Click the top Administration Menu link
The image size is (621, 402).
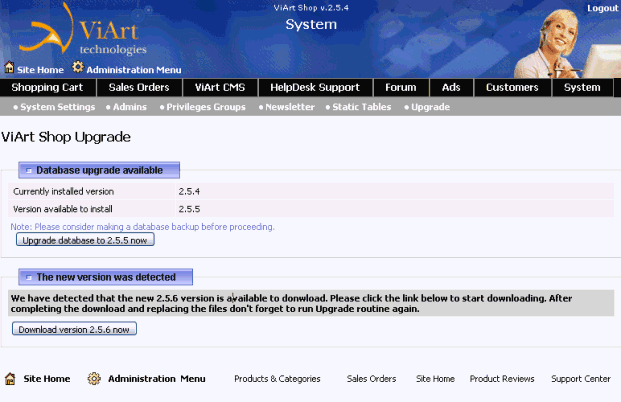click(x=134, y=70)
